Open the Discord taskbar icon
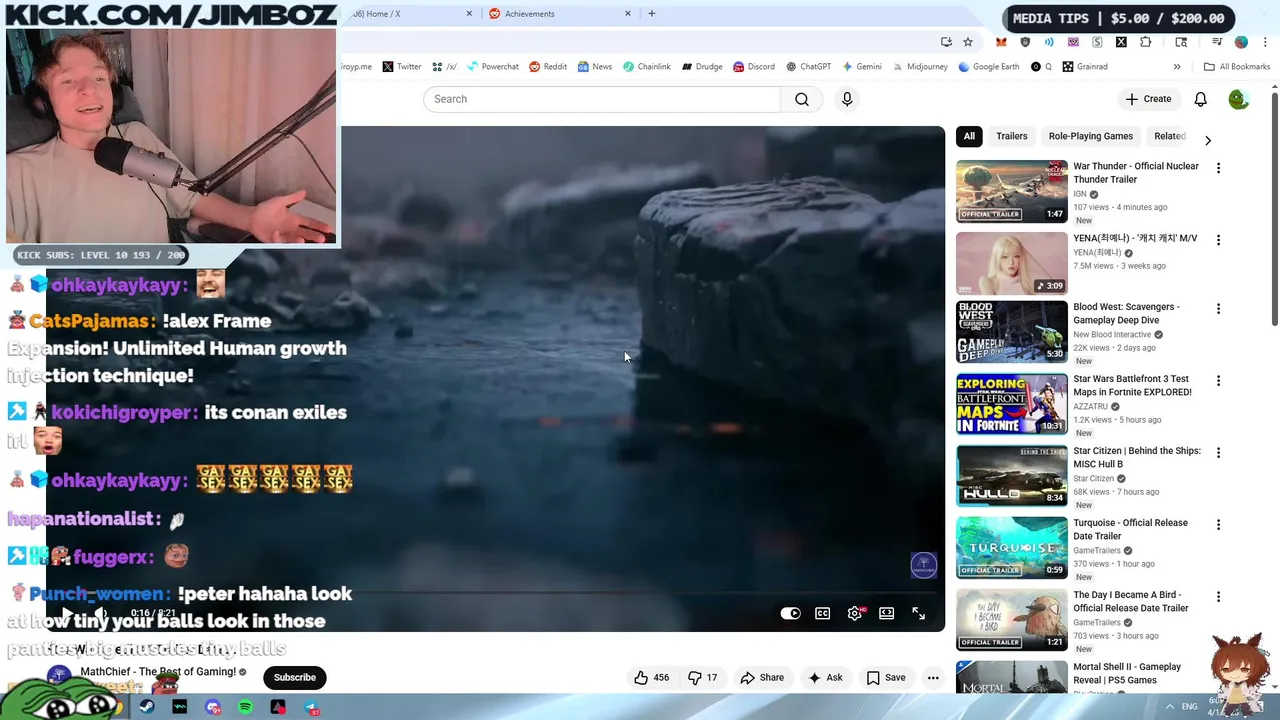This screenshot has height=720, width=1280. click(x=213, y=707)
